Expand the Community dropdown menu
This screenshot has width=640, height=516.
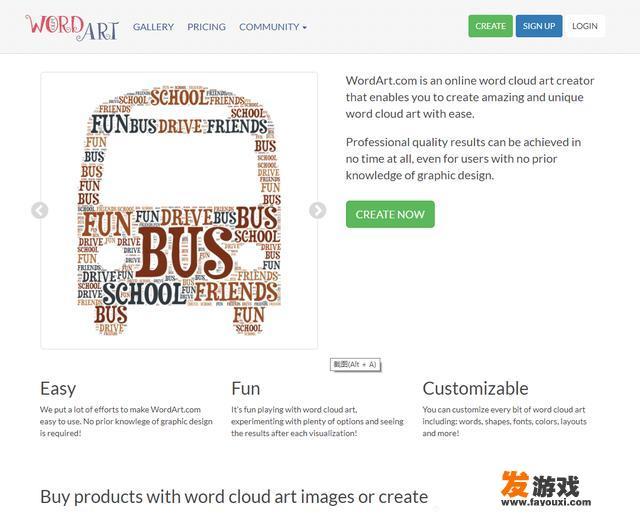coord(273,27)
